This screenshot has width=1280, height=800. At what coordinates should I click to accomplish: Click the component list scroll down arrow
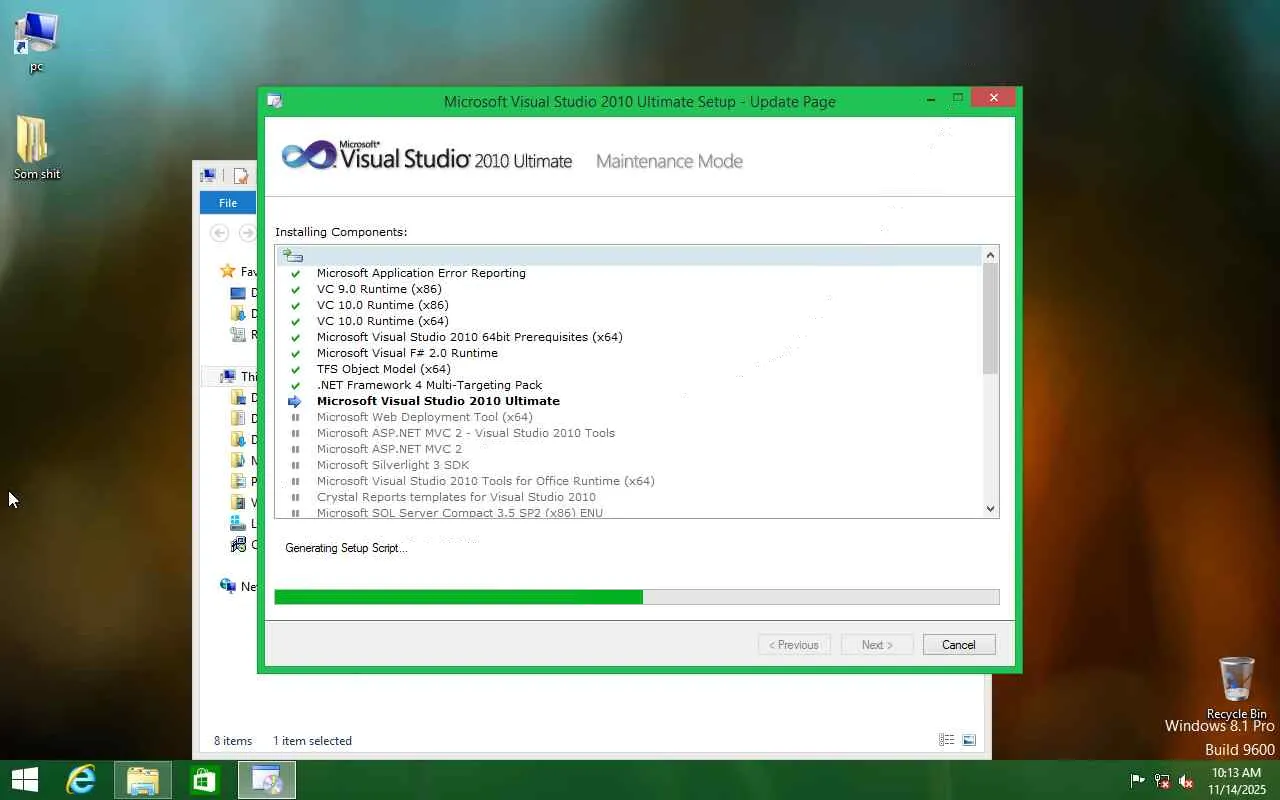[991, 508]
